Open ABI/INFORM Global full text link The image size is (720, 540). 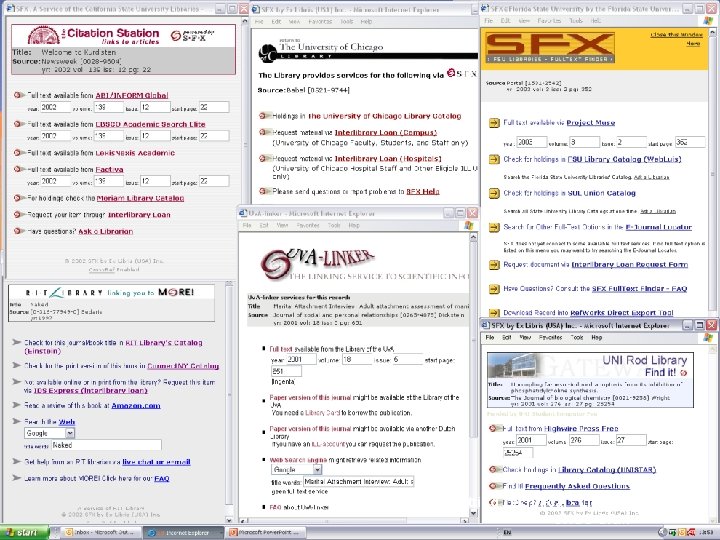132,96
